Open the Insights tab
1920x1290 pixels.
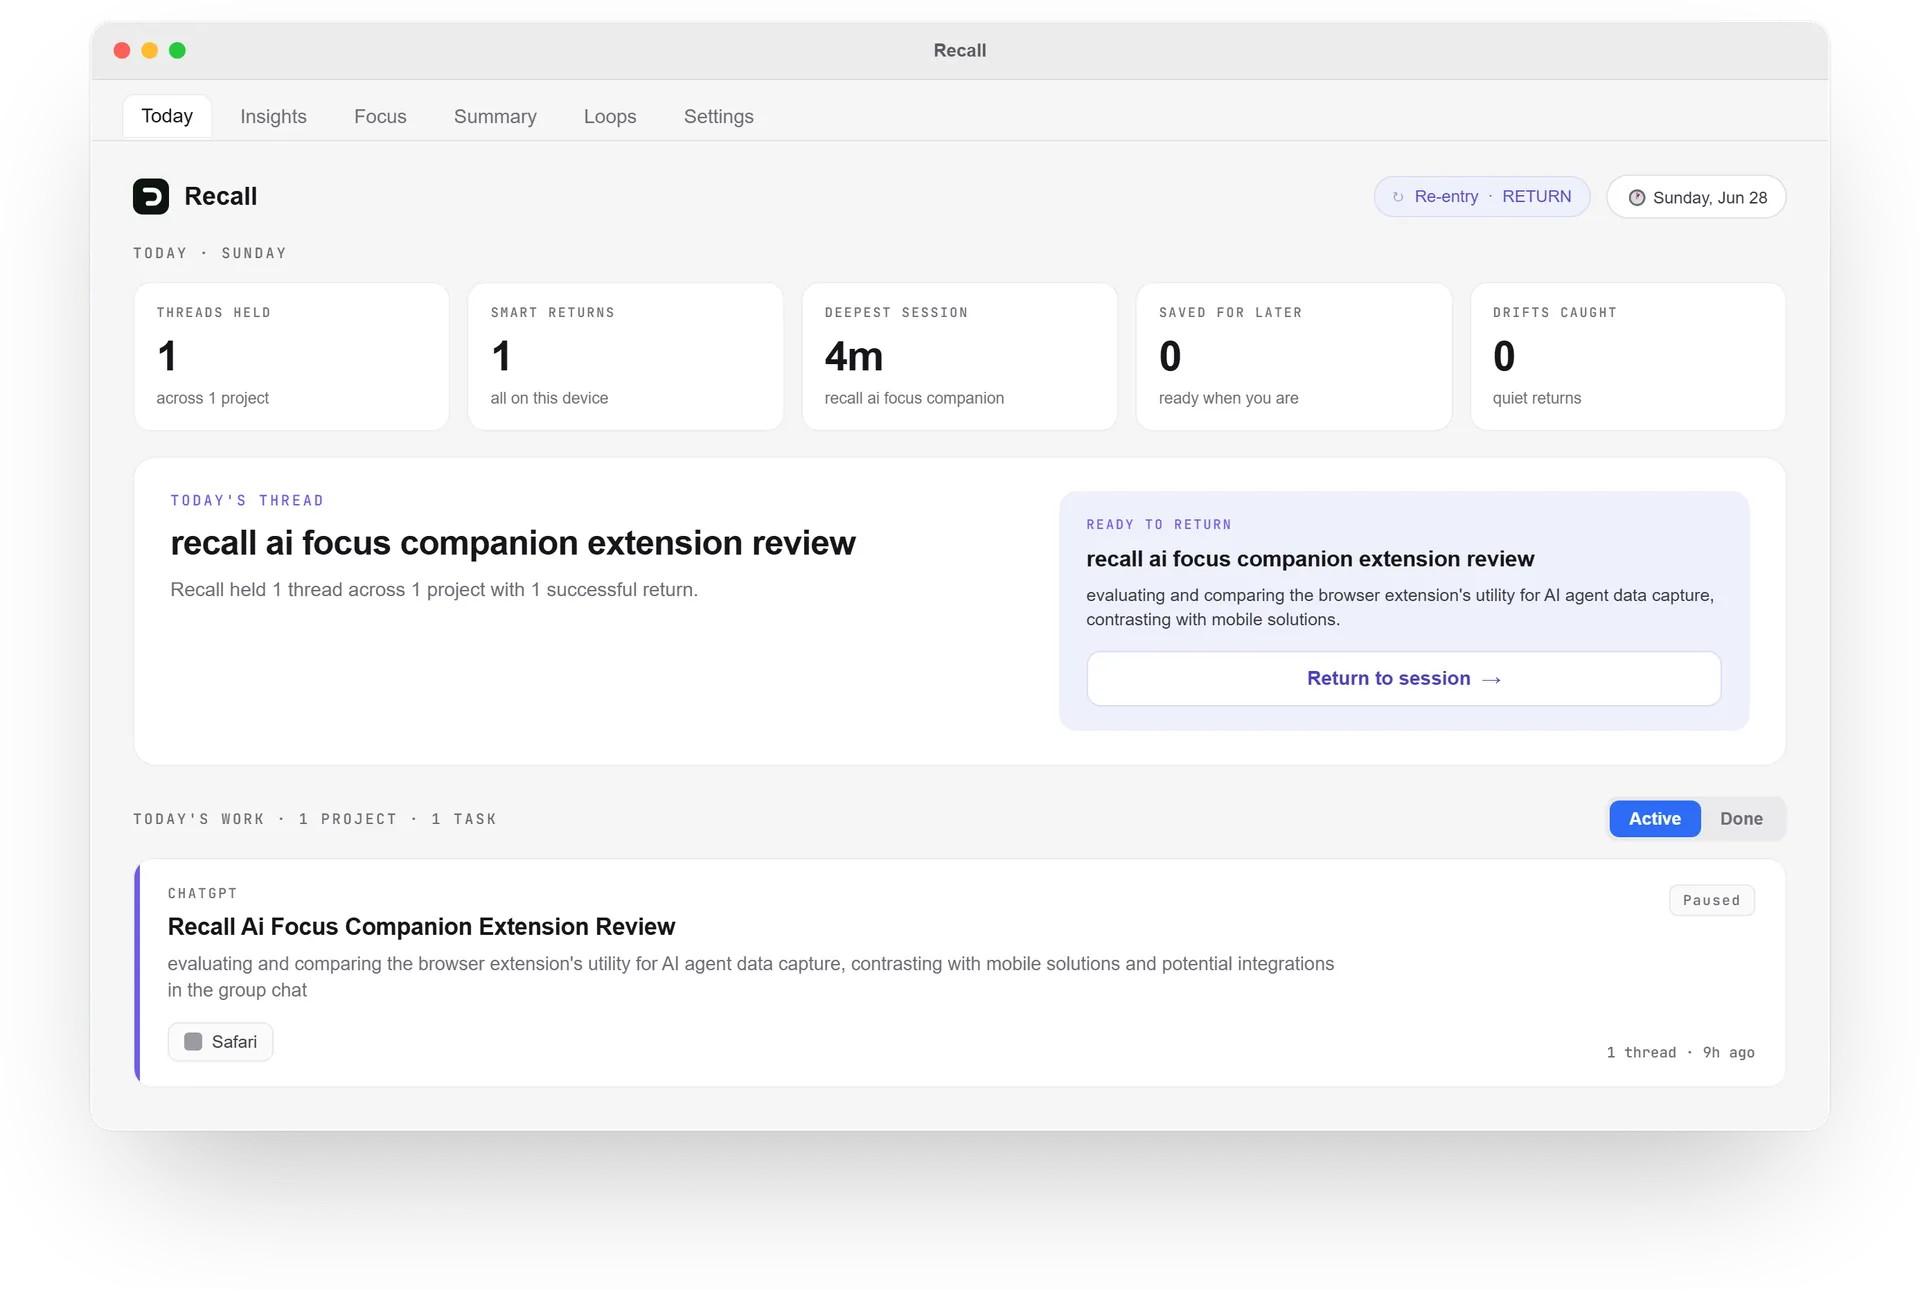coord(273,116)
